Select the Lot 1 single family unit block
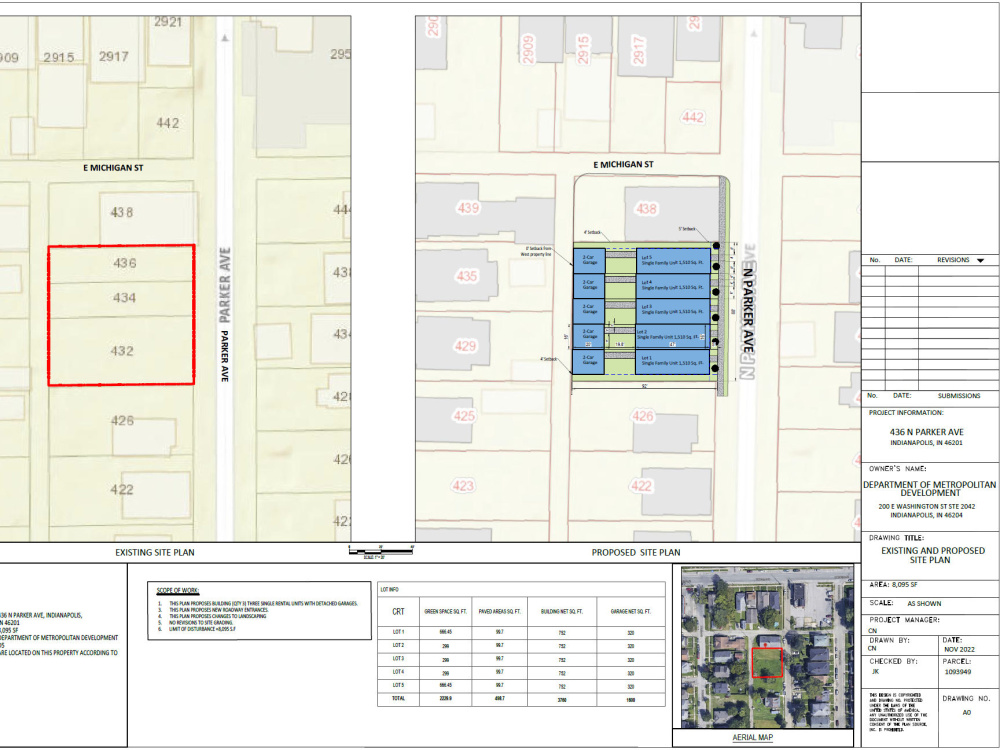 click(x=673, y=362)
